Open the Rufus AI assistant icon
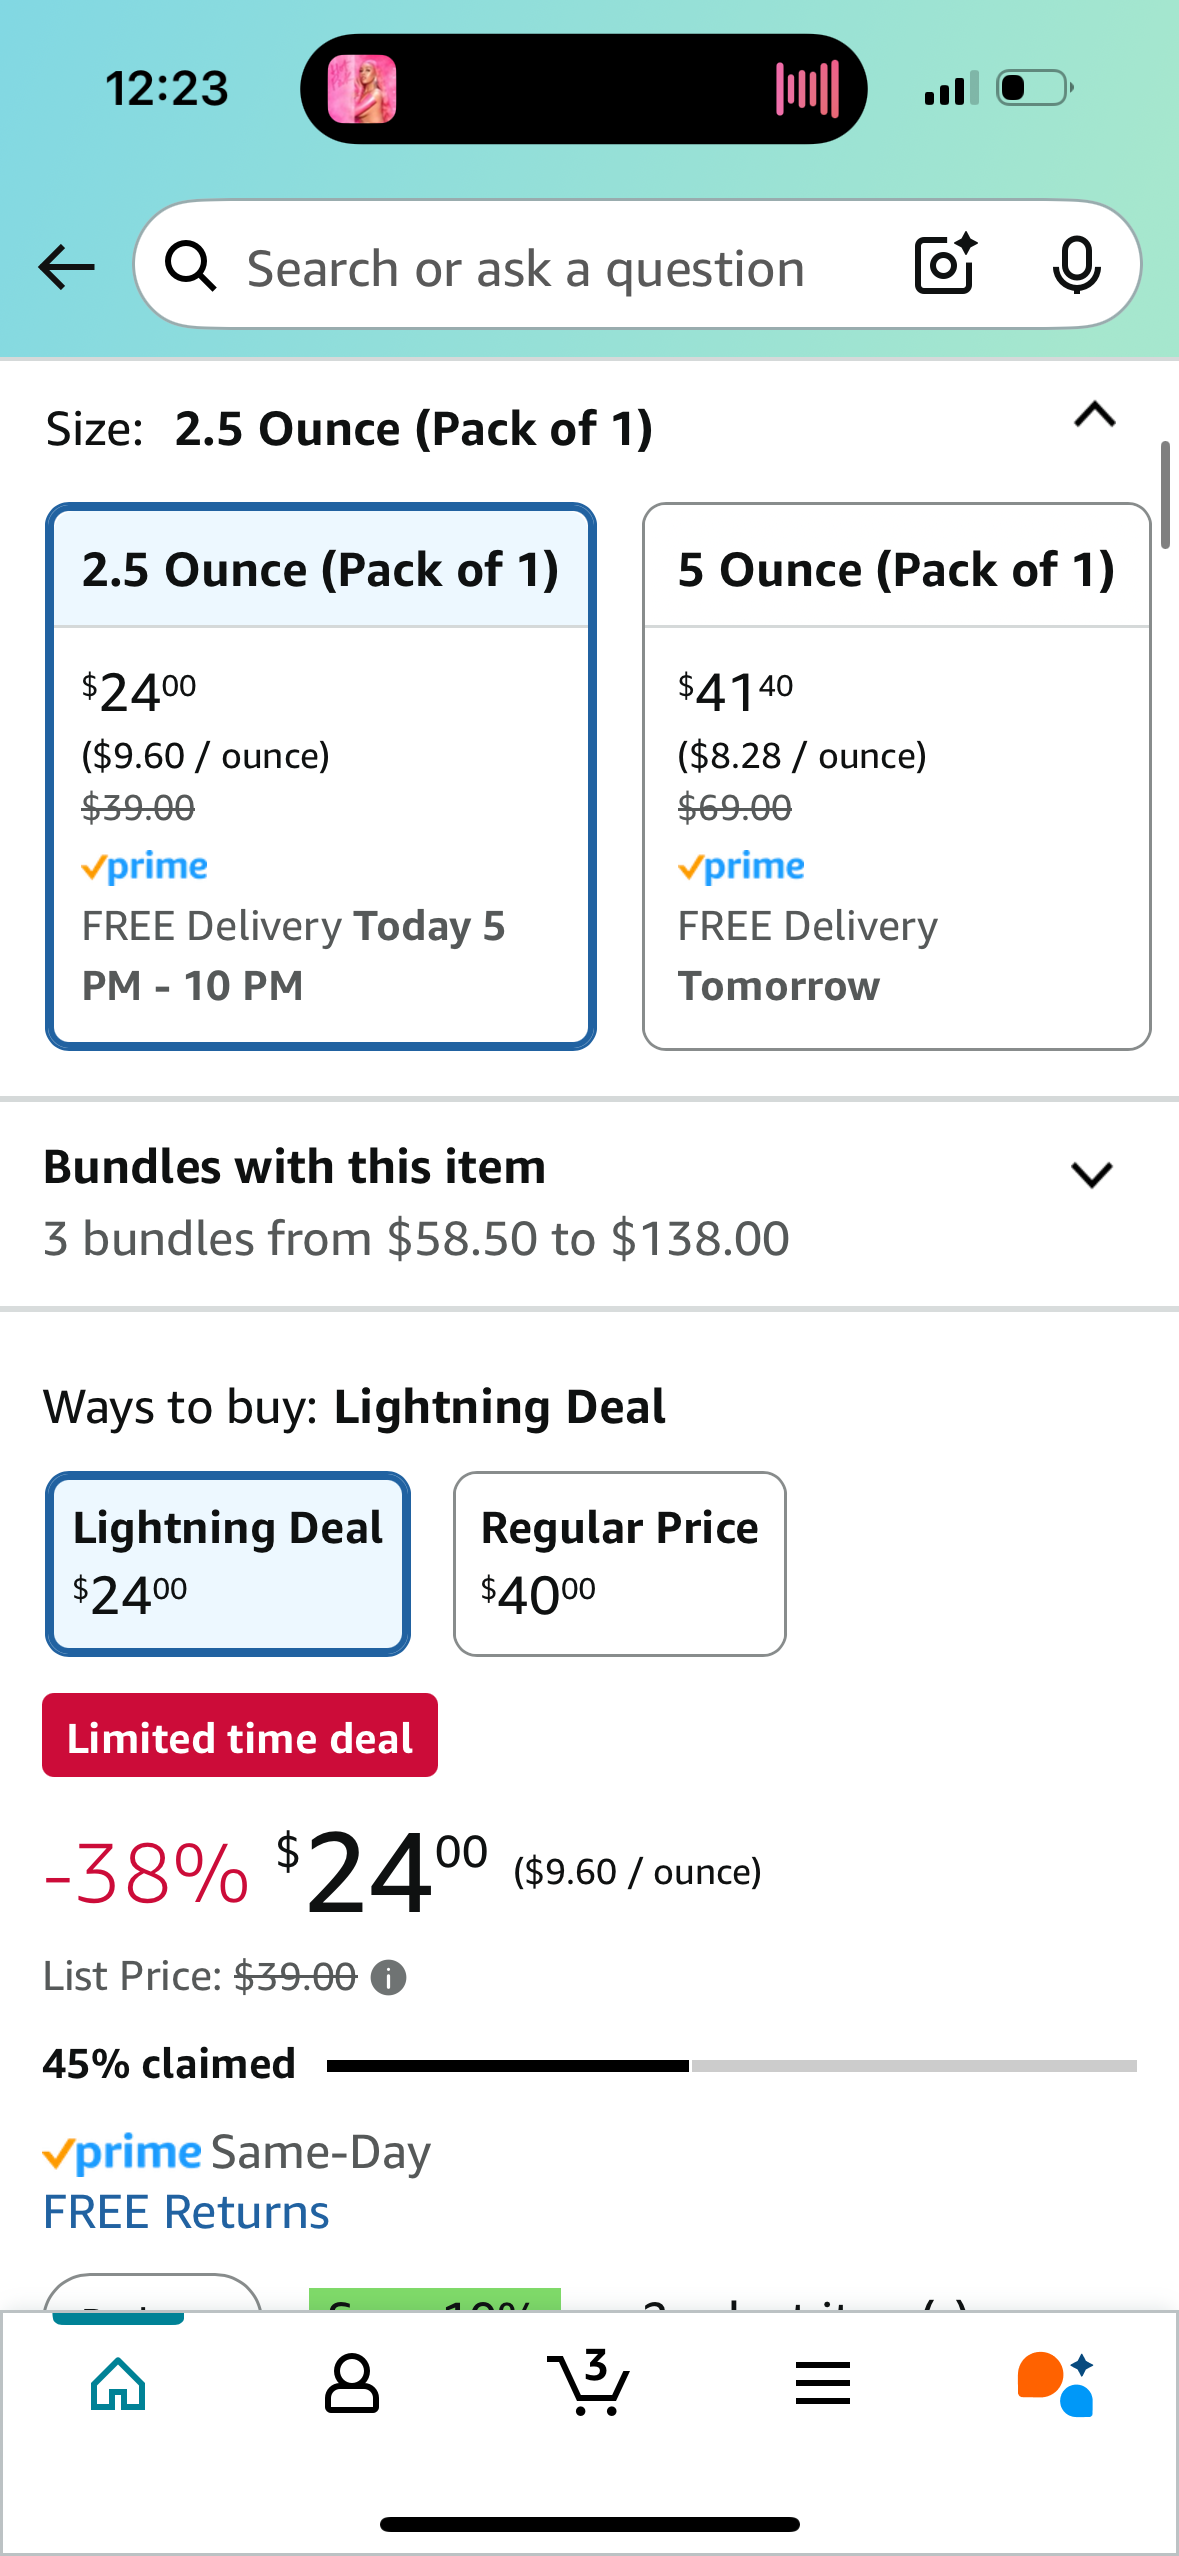This screenshot has width=1179, height=2556. click(x=1056, y=2384)
